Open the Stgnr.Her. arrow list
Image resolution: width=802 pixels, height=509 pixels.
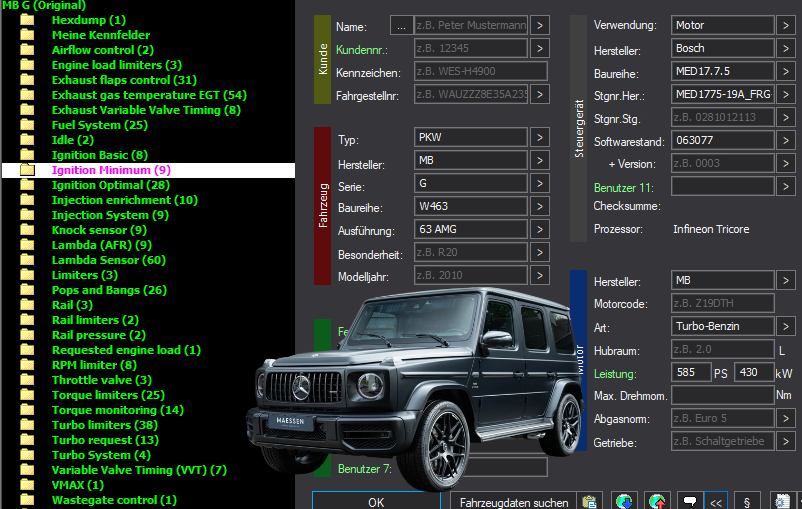[786, 94]
